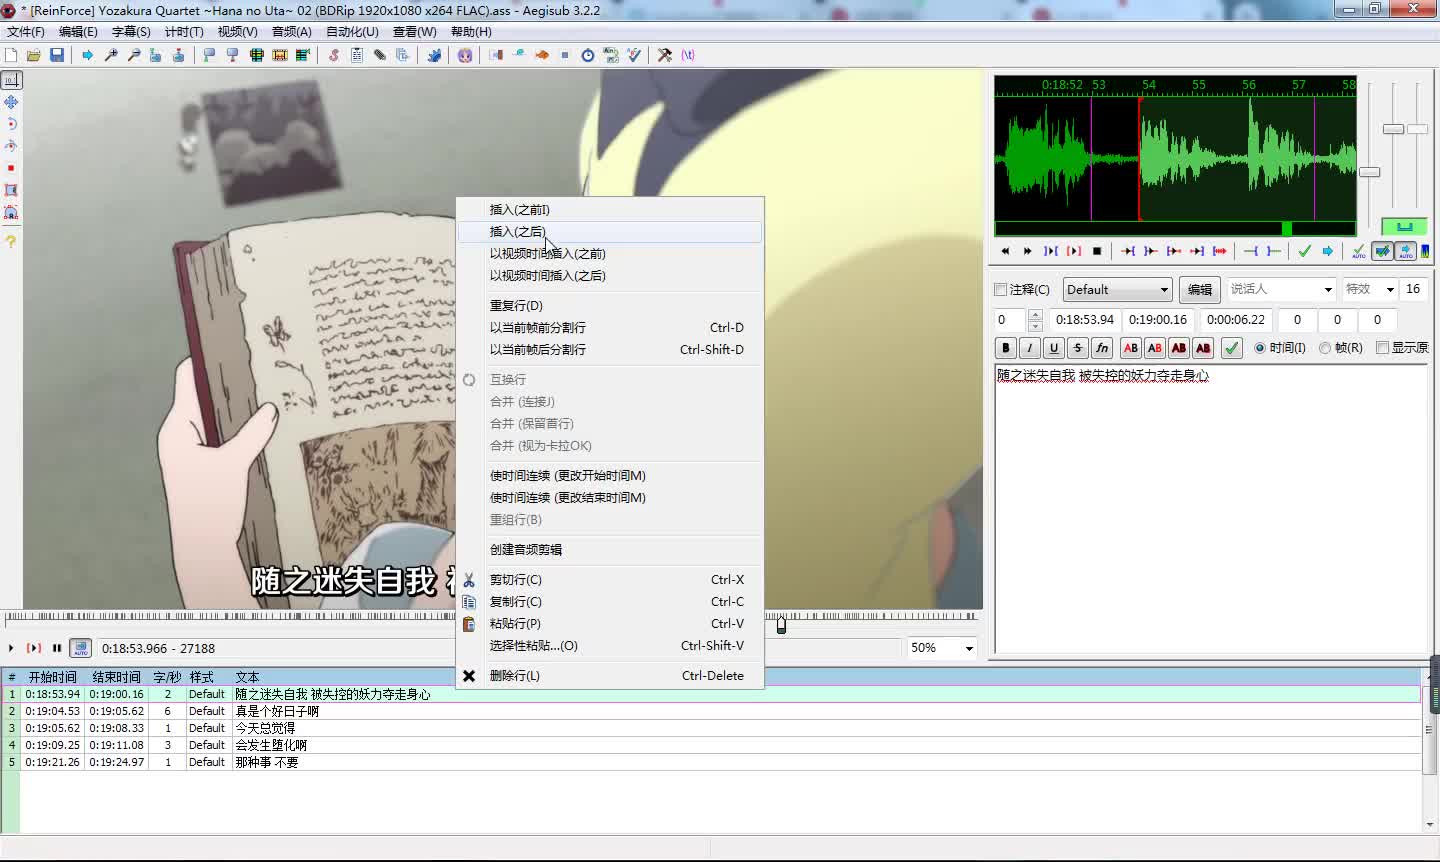Pause video playback
Viewport: 1440px width, 862px height.
[x=57, y=648]
